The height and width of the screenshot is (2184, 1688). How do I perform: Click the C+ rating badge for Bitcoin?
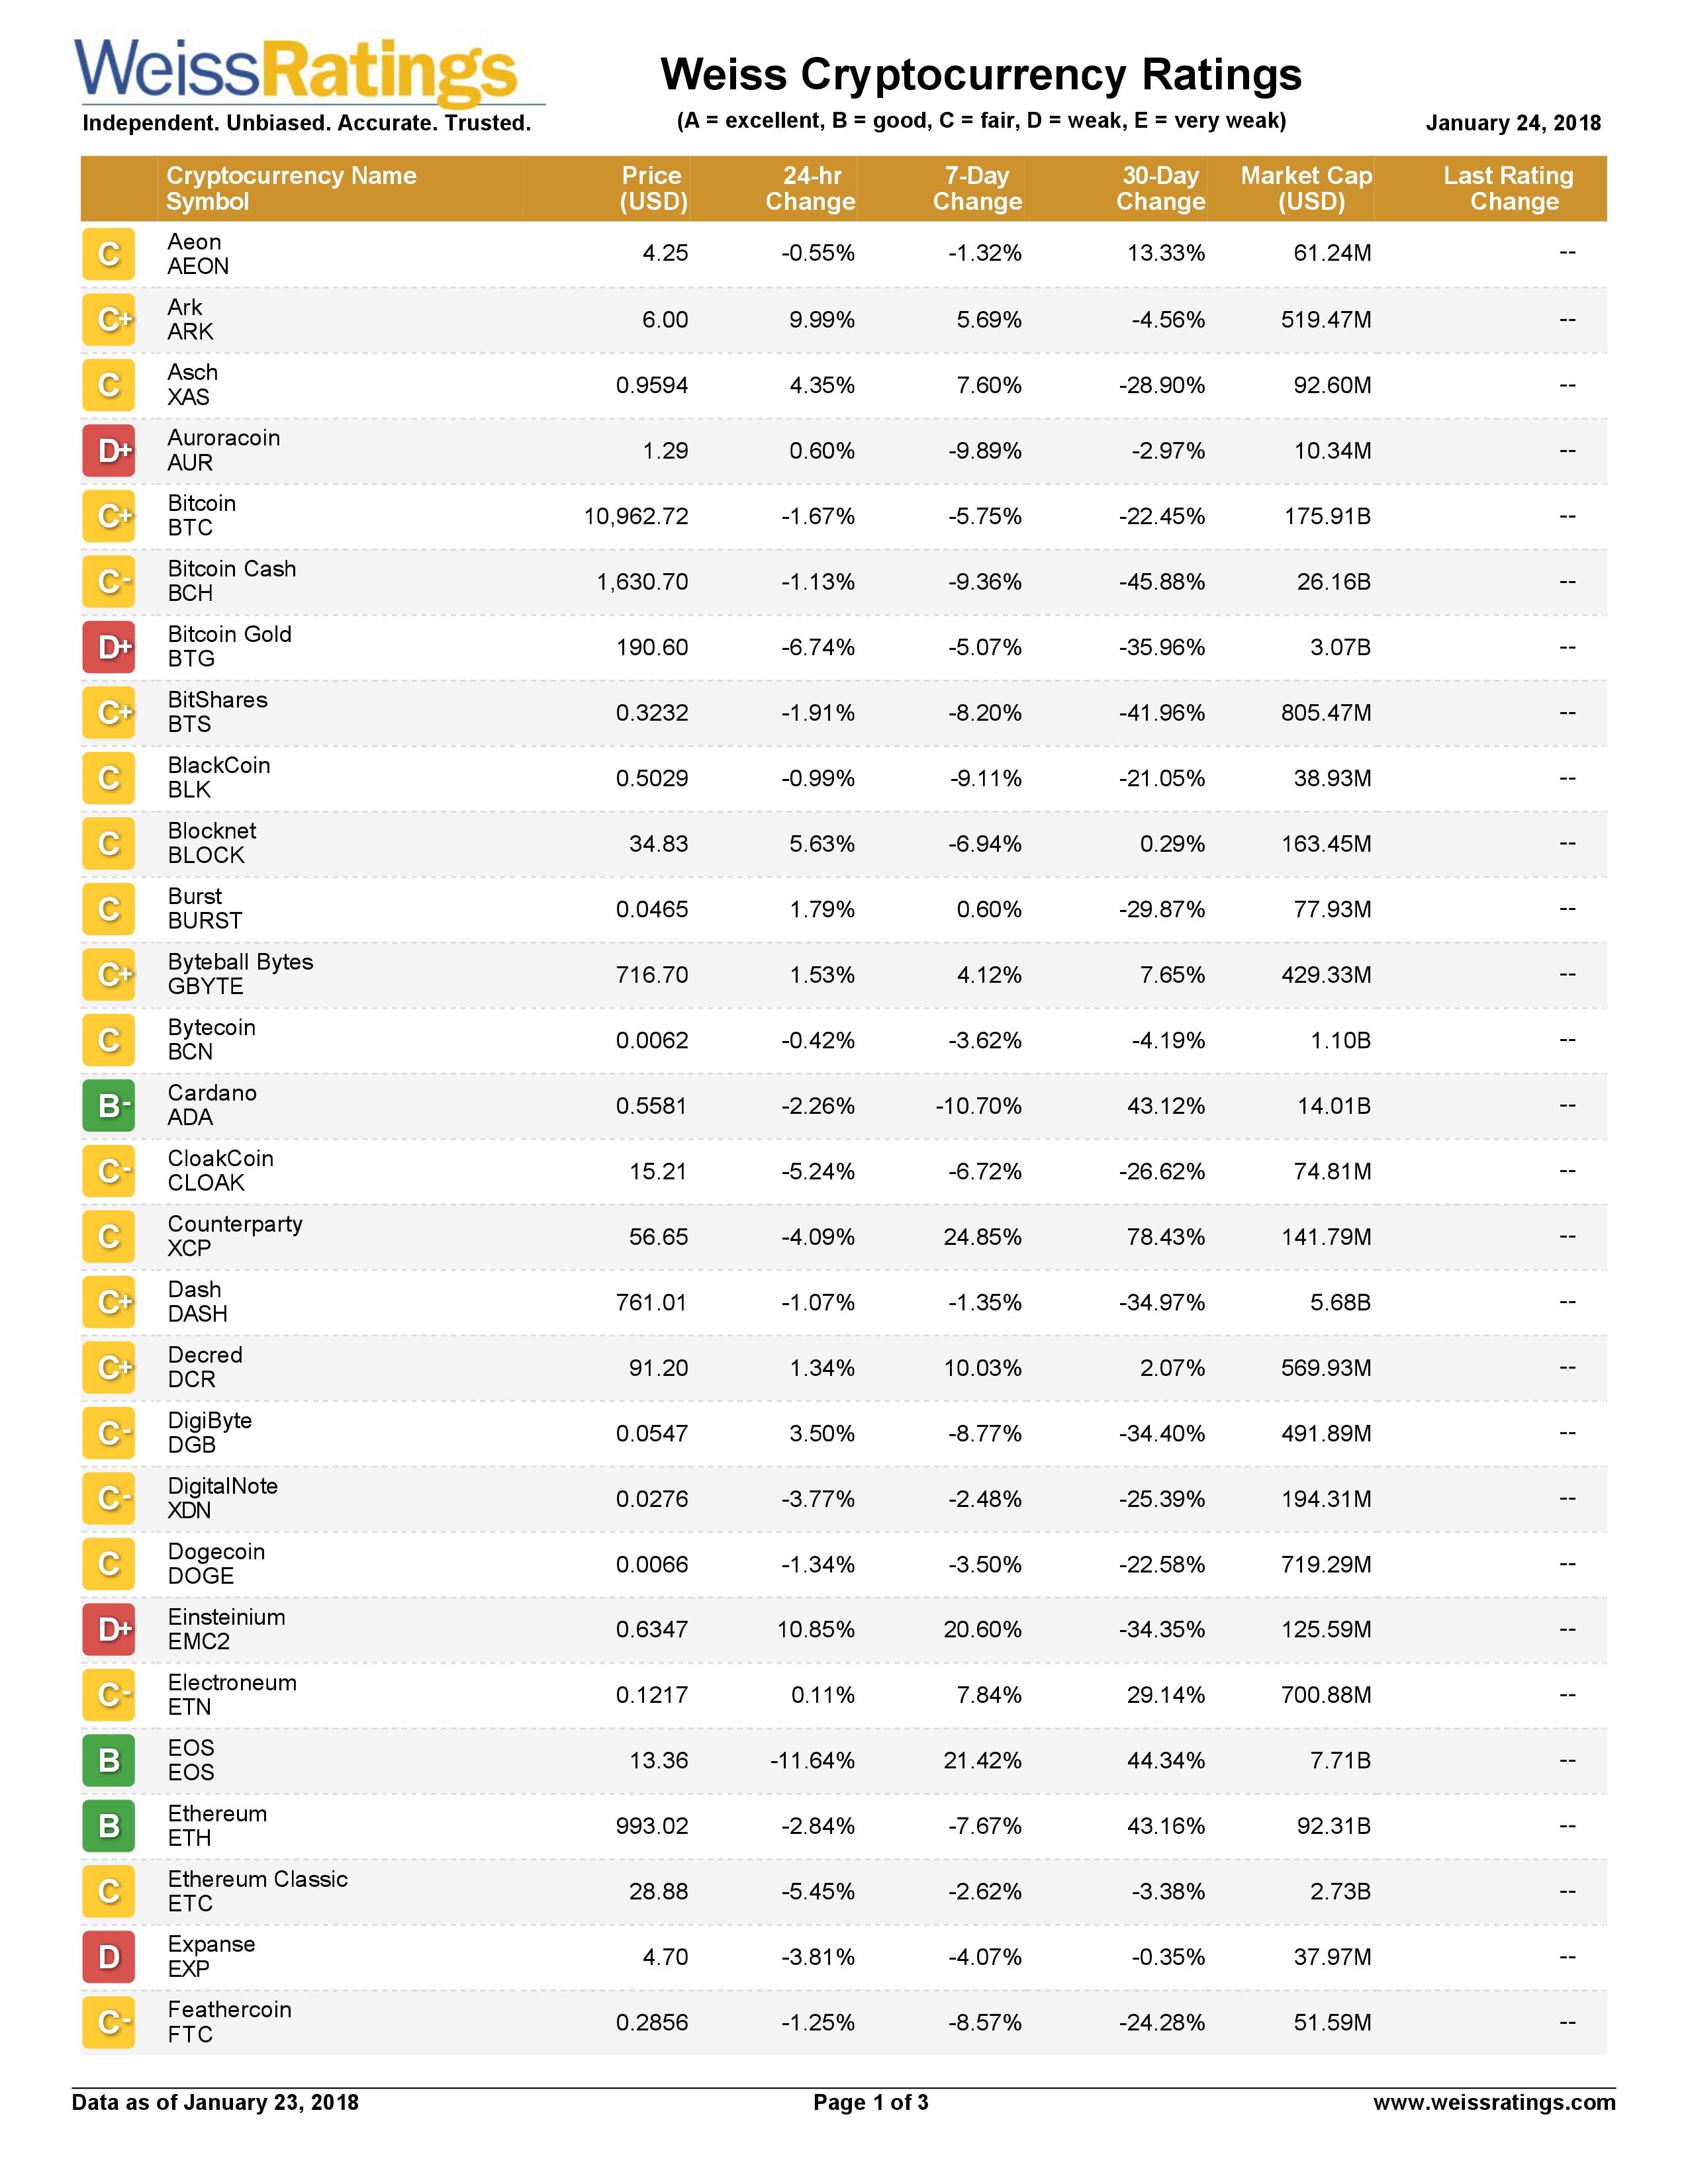pos(109,516)
